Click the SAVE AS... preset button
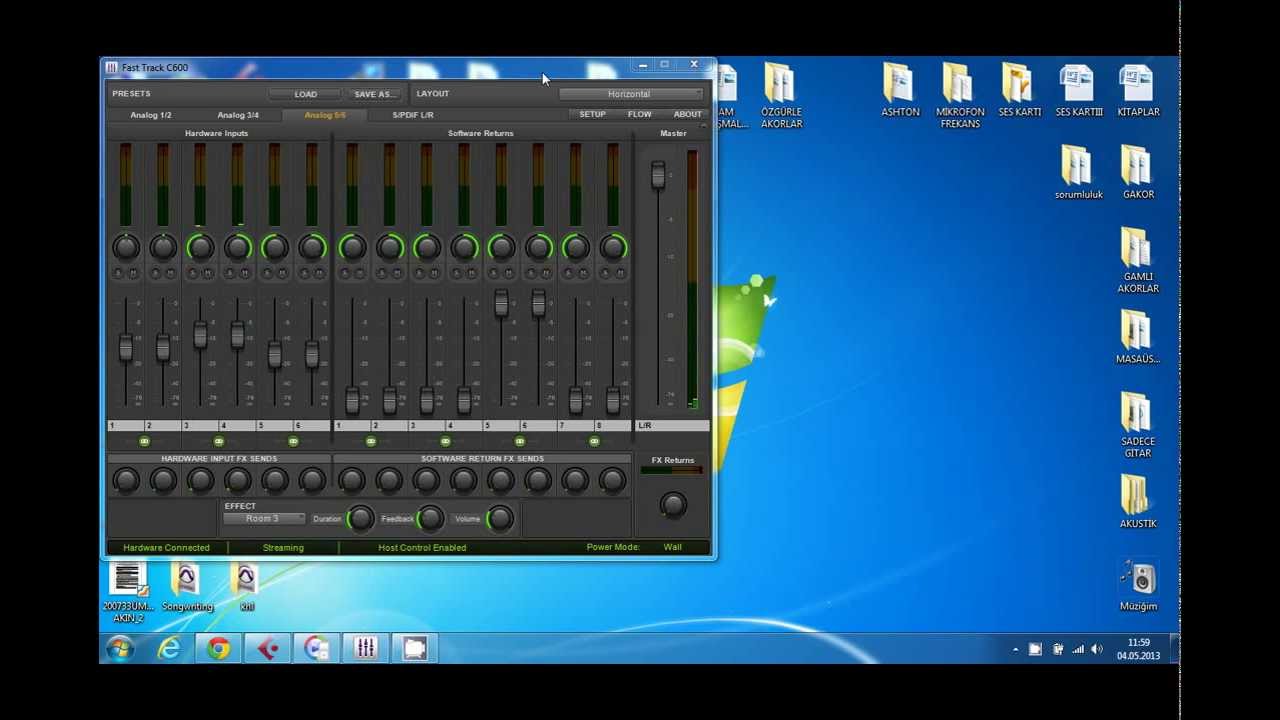Screen dimensions: 1280x720 point(373,94)
